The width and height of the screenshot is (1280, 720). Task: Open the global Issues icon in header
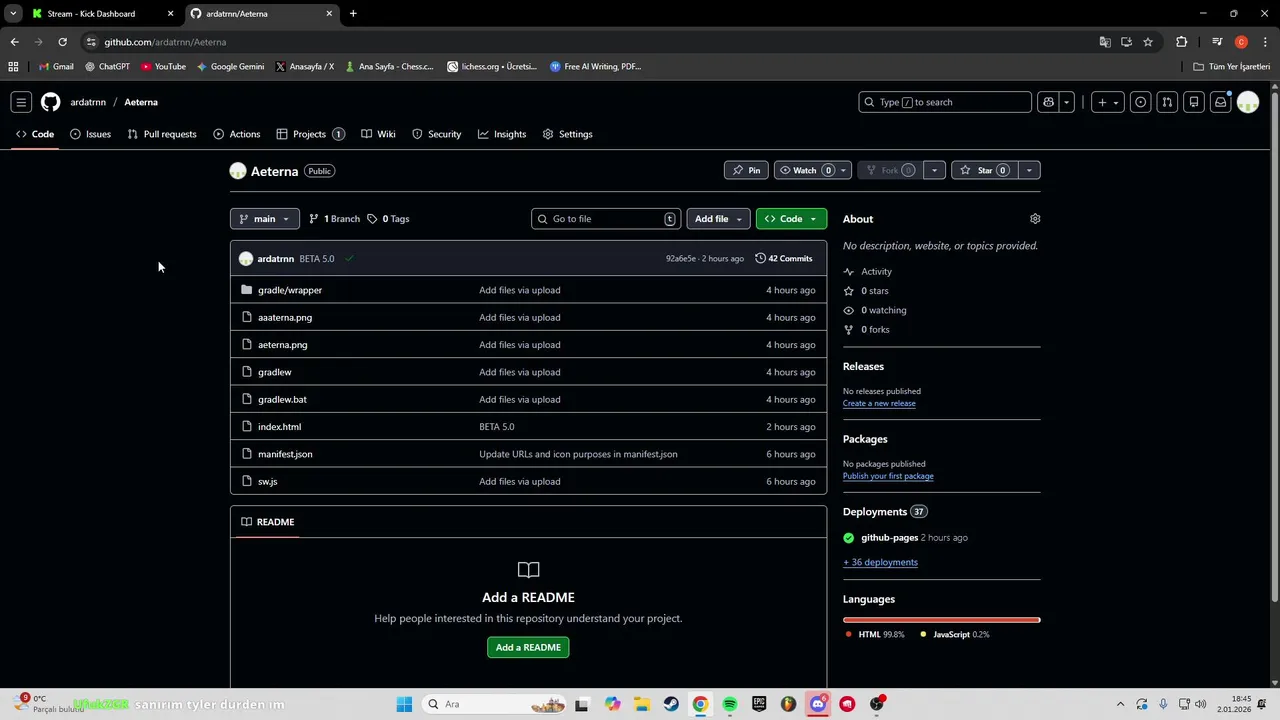1140,102
